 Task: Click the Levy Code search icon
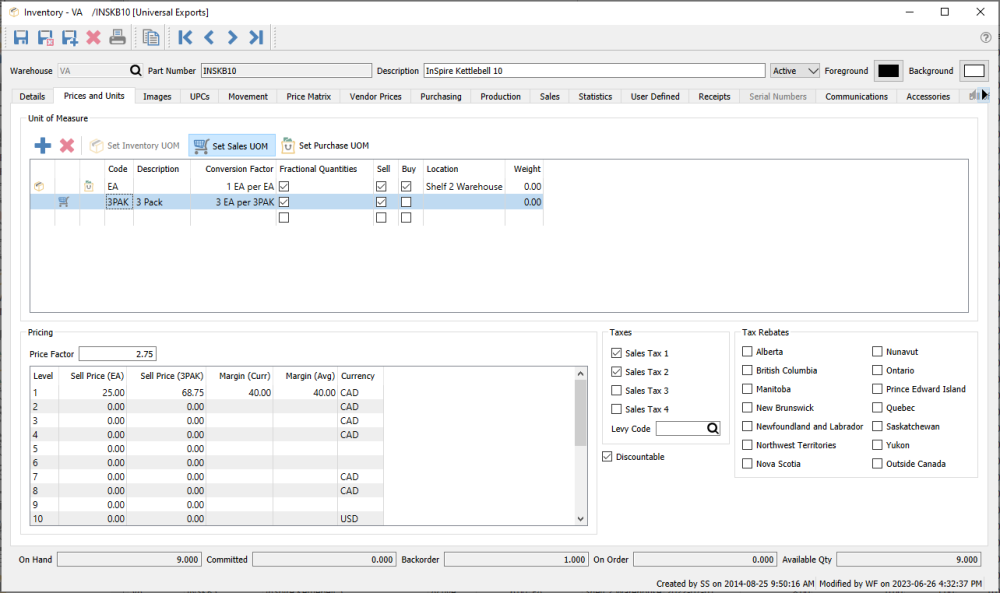coord(712,428)
